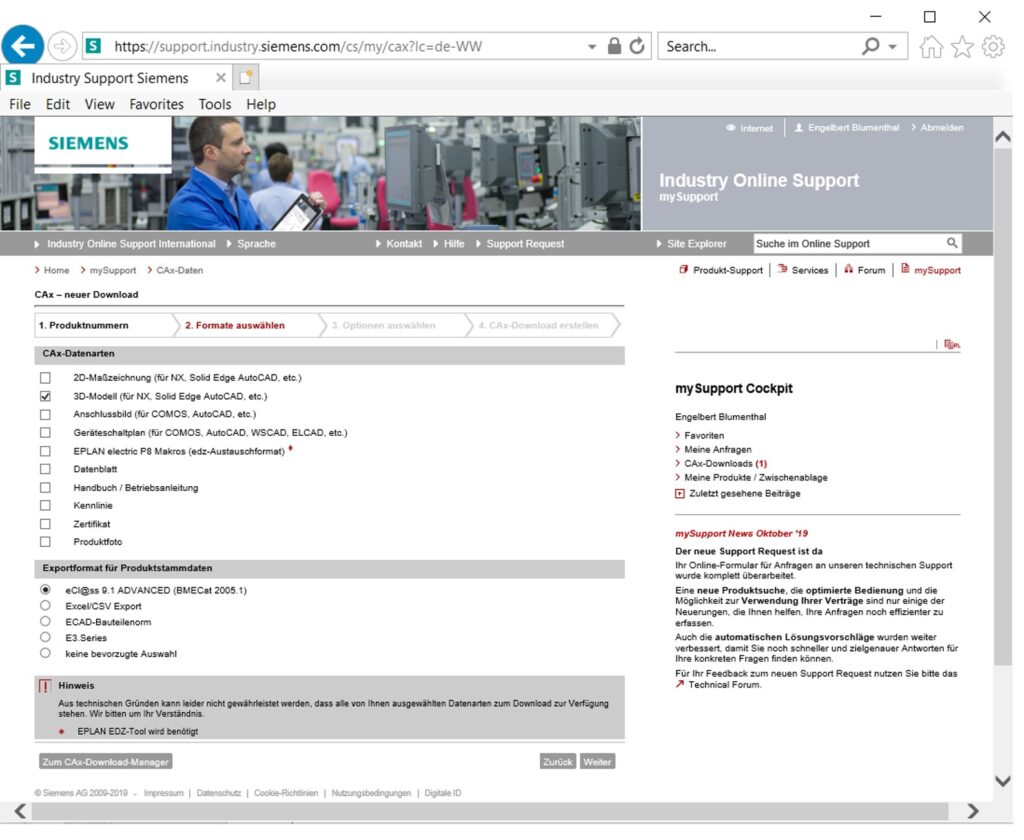The image size is (1024, 840).
Task: Check the Zertifikat checkbox
Action: tap(45, 524)
